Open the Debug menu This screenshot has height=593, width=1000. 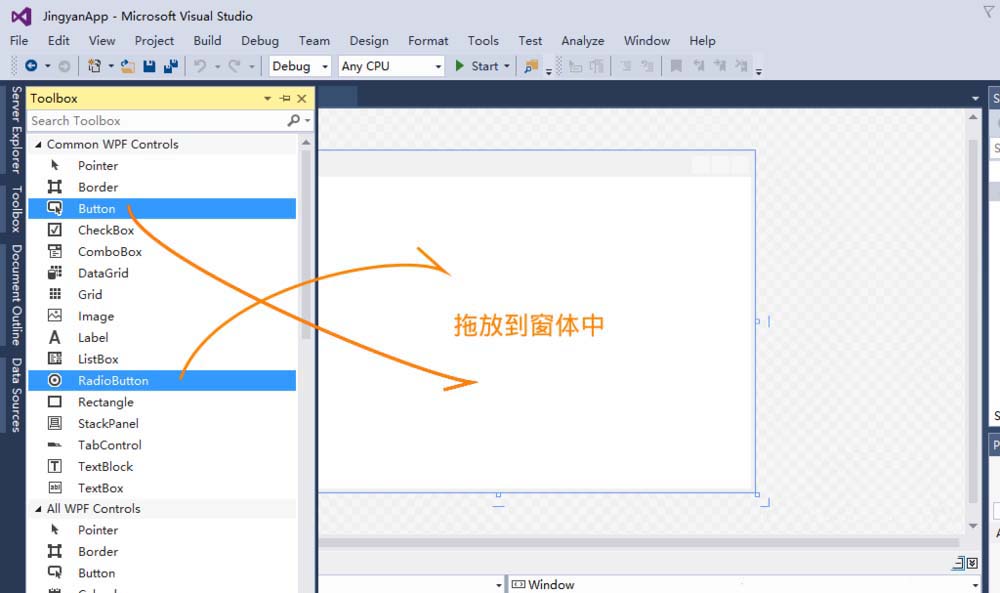pos(260,40)
